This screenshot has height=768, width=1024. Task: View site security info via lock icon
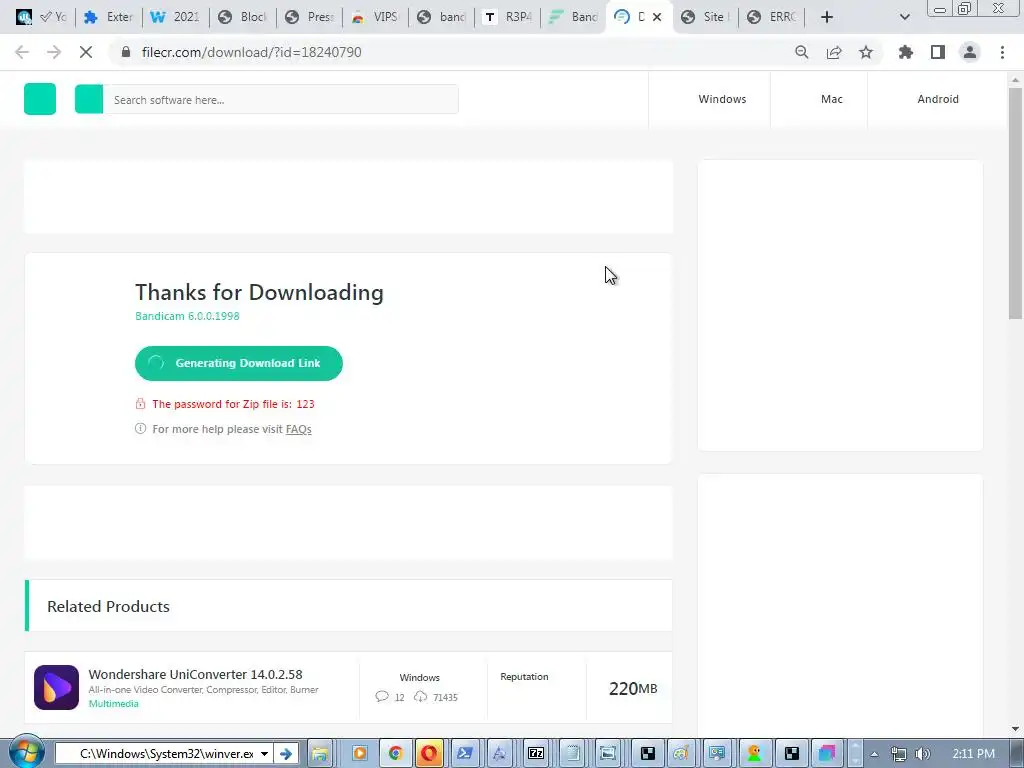126,52
